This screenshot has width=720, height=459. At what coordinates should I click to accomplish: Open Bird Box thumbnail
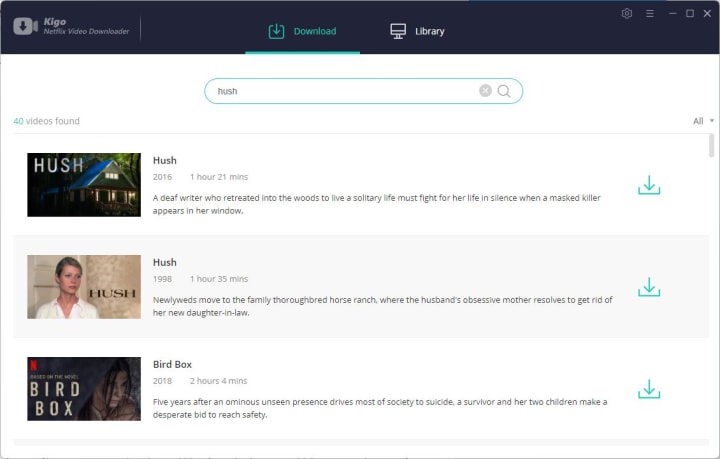[84, 389]
